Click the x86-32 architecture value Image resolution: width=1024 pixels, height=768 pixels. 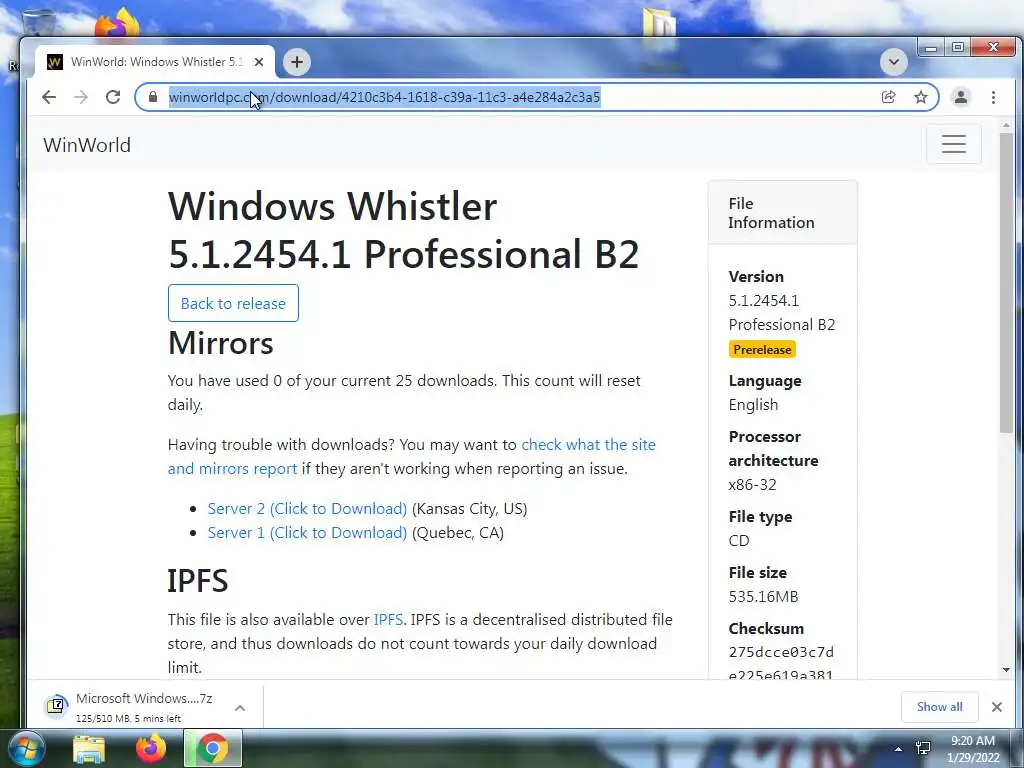pos(752,485)
